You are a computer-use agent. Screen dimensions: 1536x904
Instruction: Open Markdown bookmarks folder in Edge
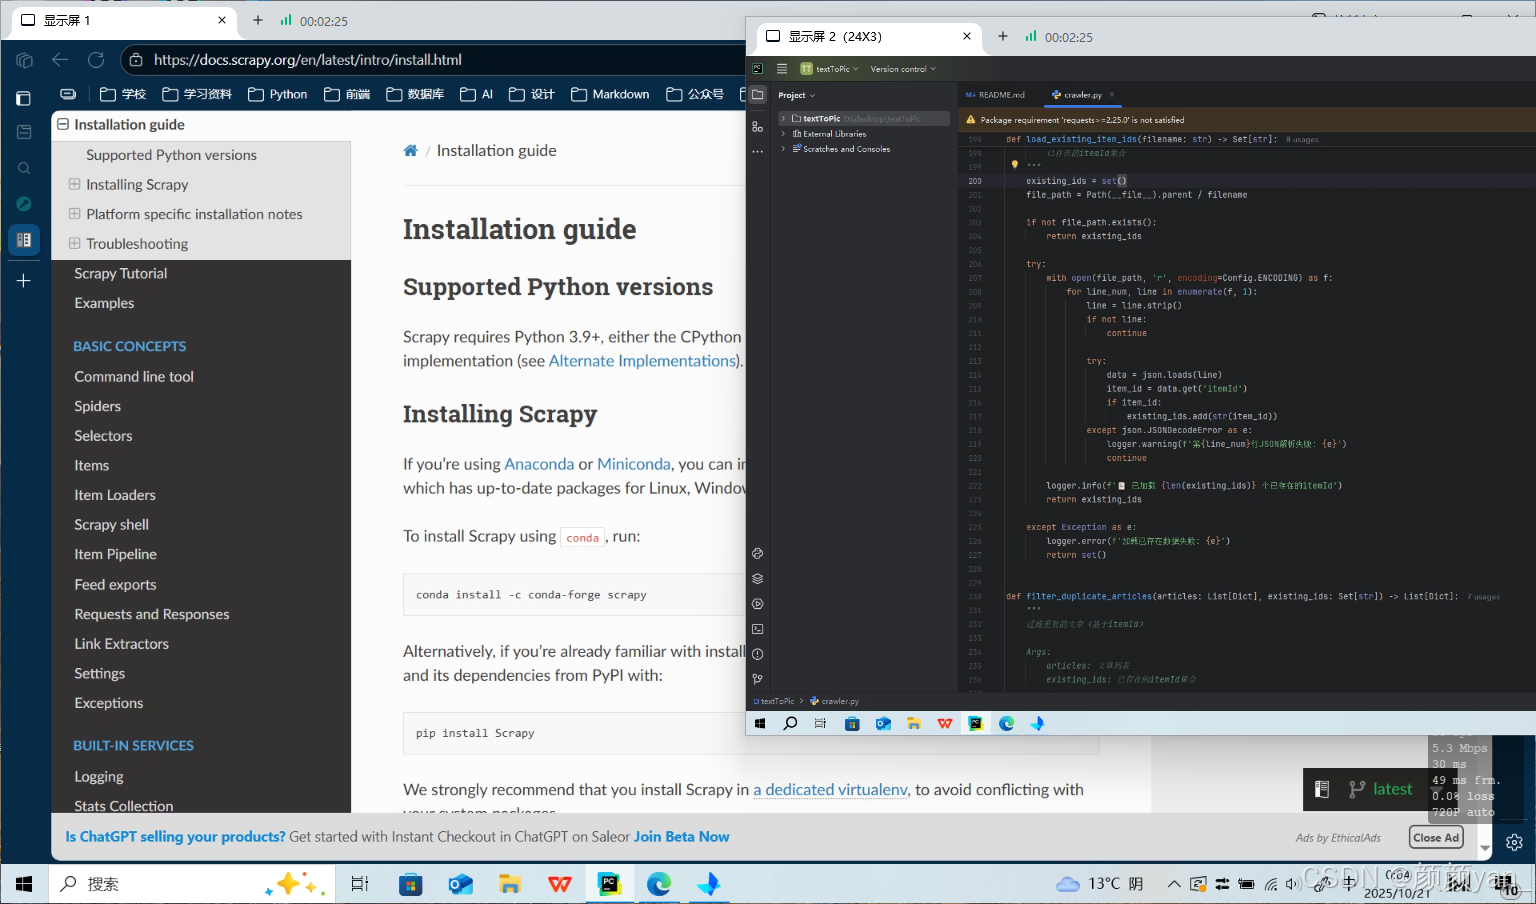(x=610, y=94)
